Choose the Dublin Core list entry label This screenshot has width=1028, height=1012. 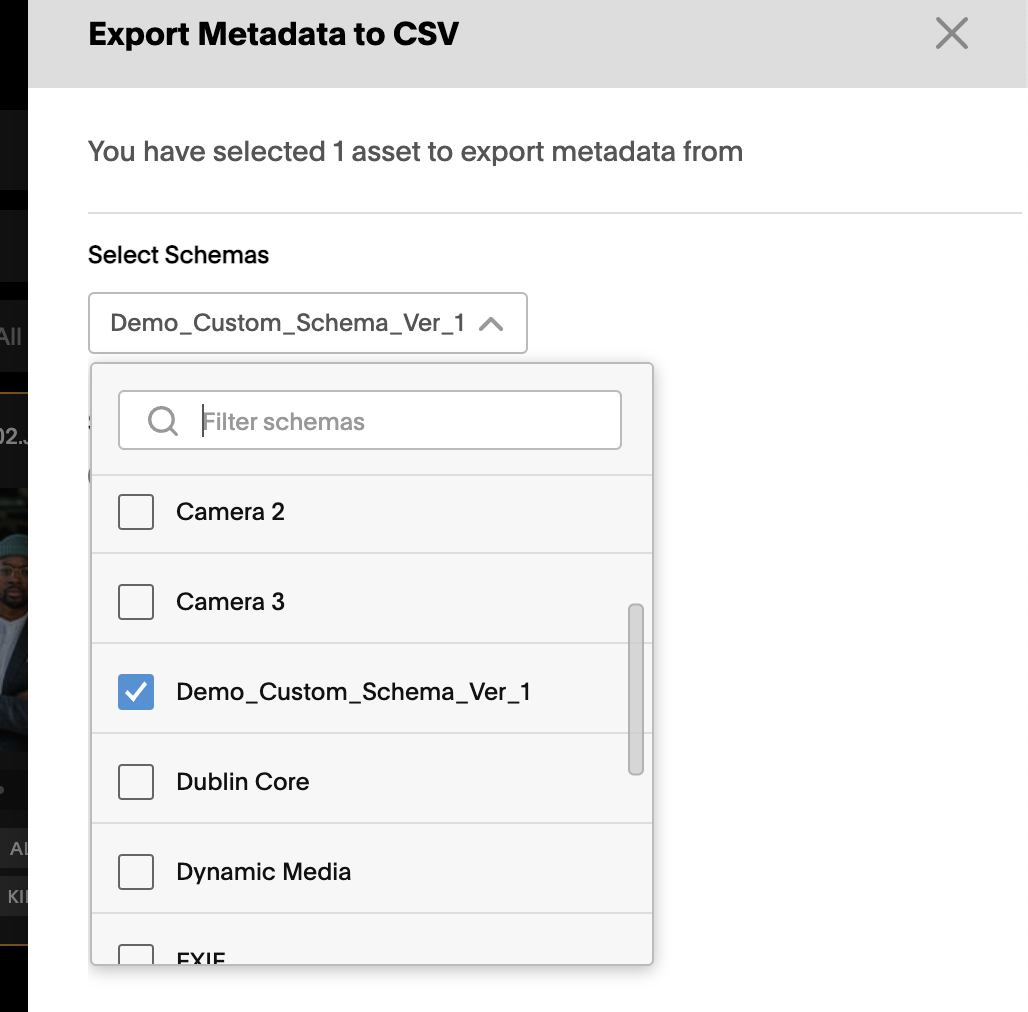pos(243,782)
